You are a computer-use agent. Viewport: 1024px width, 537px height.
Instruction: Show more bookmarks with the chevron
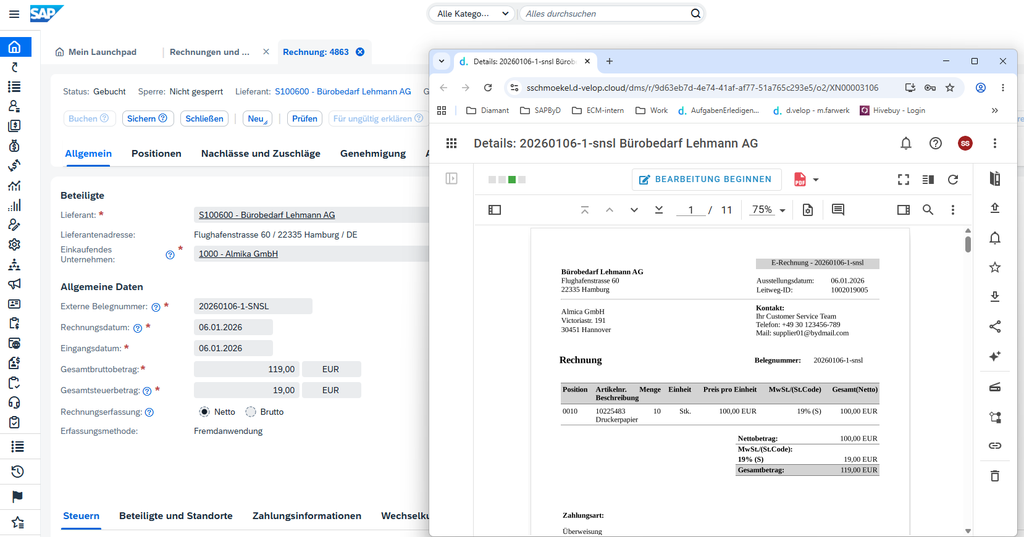[995, 110]
